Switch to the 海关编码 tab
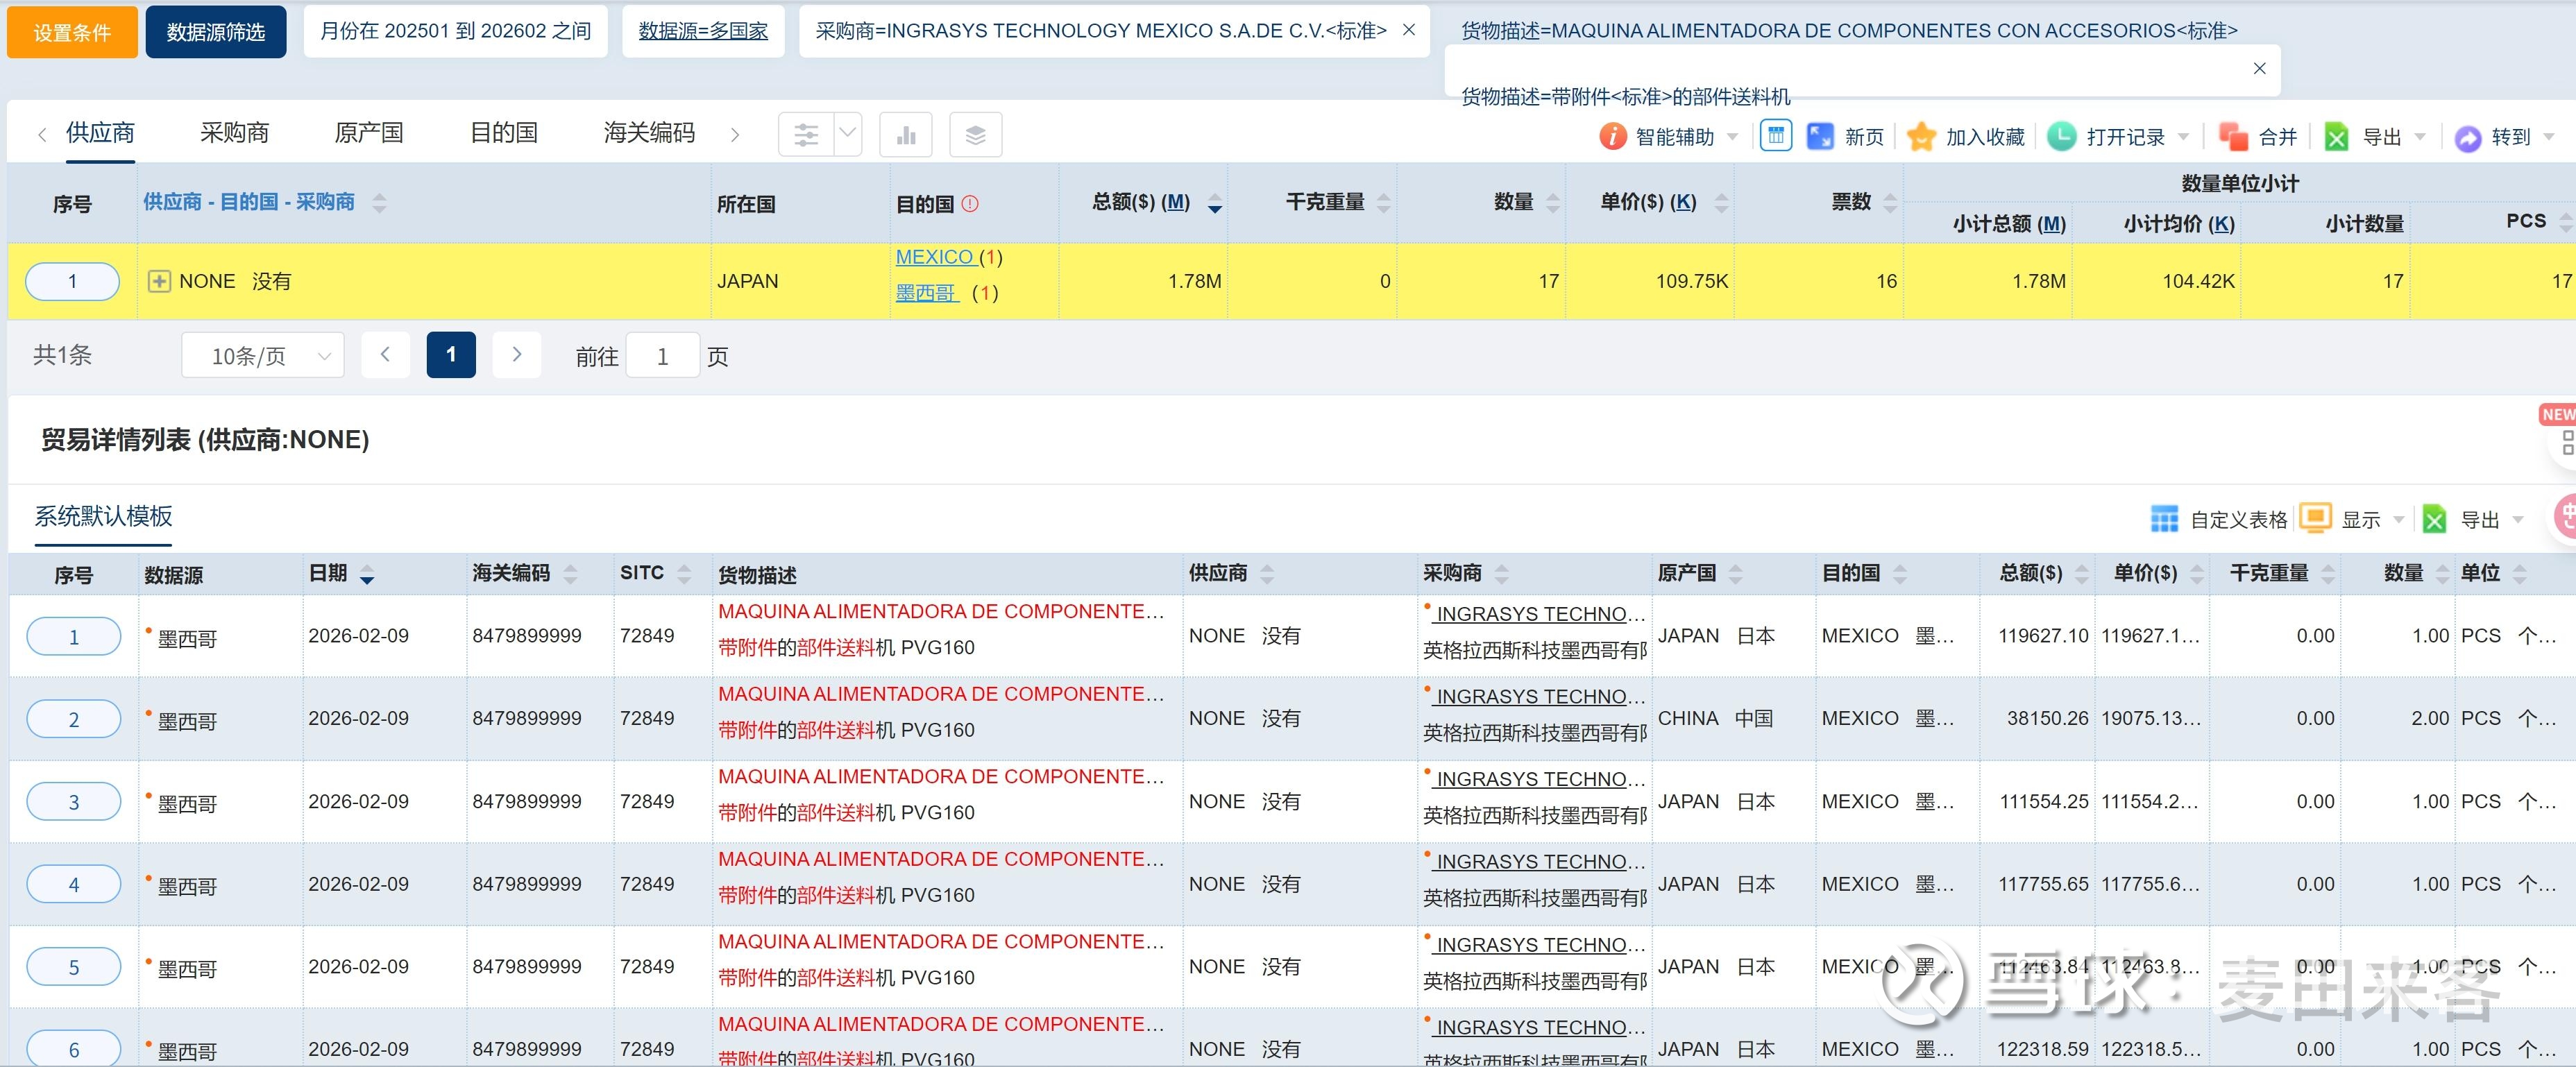Viewport: 2576px width, 1067px height. tap(649, 133)
